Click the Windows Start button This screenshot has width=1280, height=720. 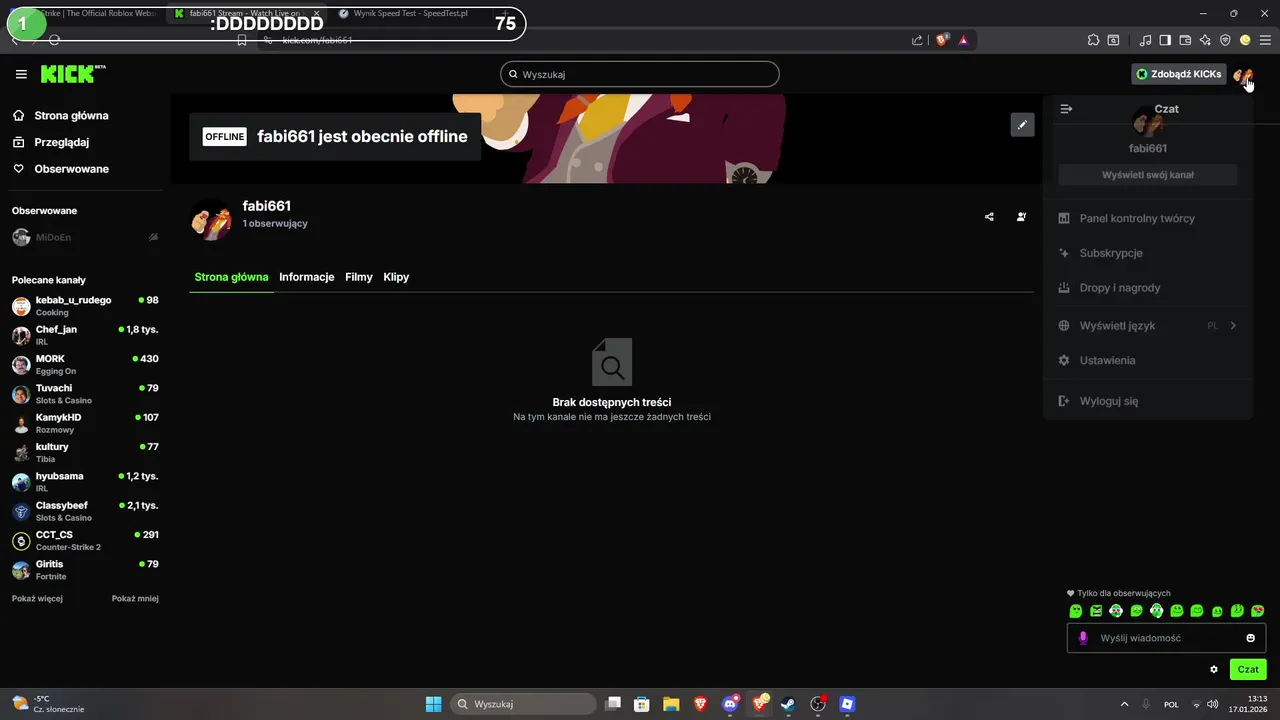[434, 704]
